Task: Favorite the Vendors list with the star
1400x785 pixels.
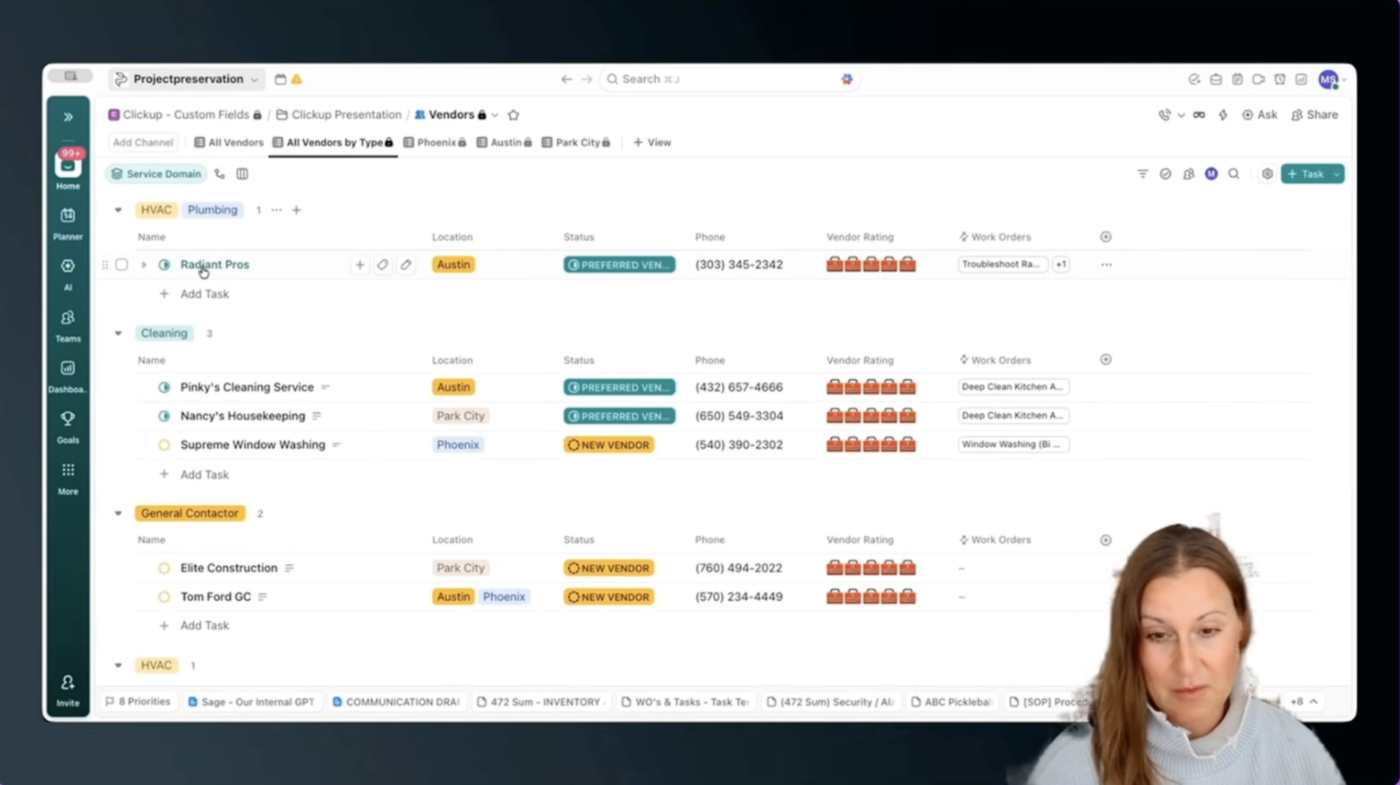Action: pos(513,115)
